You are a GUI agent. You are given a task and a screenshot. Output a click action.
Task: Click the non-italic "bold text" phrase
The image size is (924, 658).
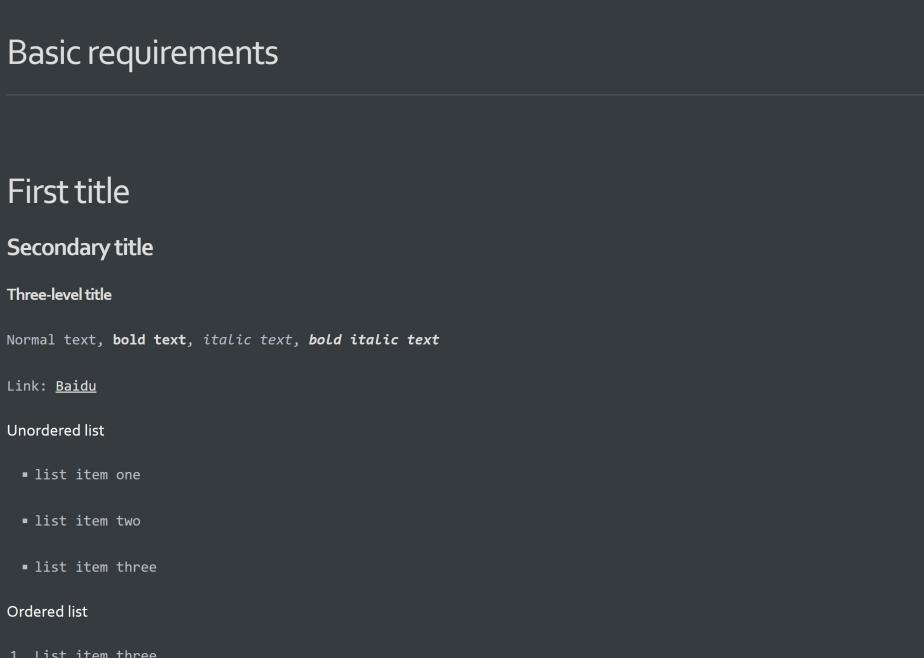click(x=149, y=340)
